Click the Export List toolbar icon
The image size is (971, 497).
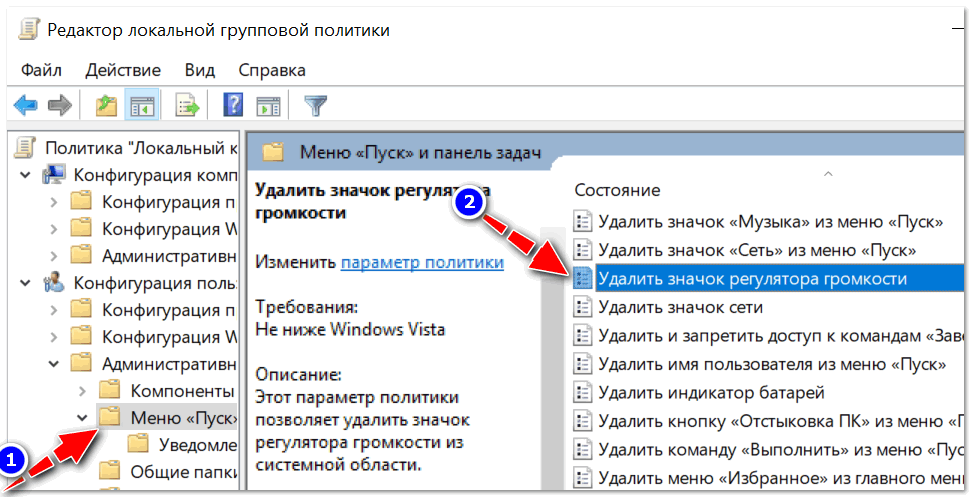click(x=186, y=104)
